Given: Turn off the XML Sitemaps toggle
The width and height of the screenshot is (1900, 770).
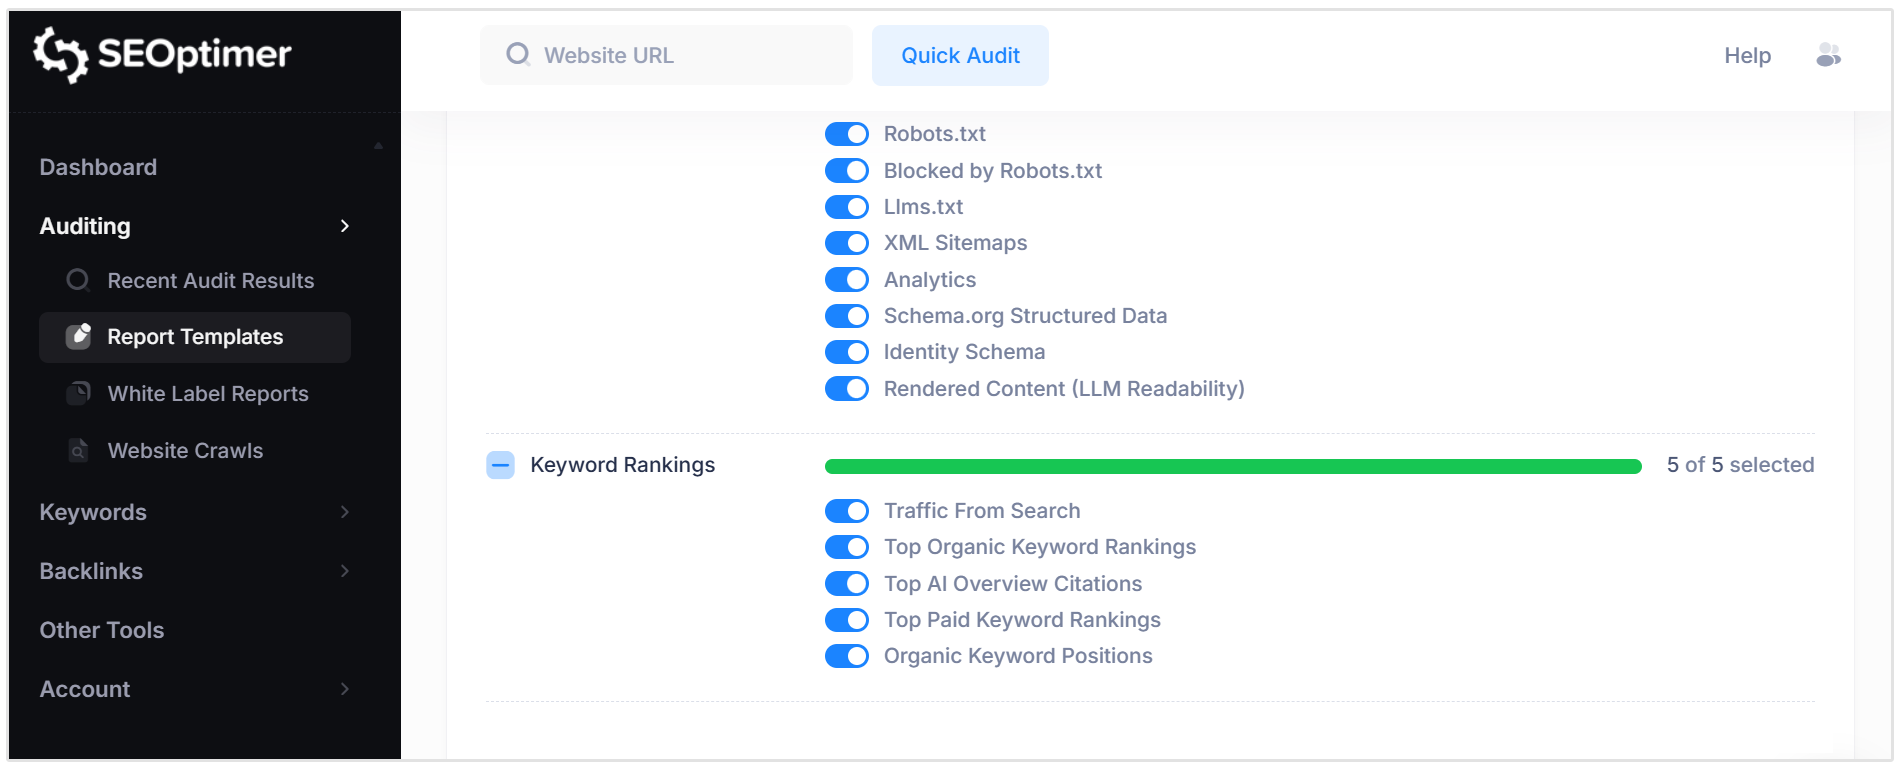Looking at the screenshot, I should point(847,243).
